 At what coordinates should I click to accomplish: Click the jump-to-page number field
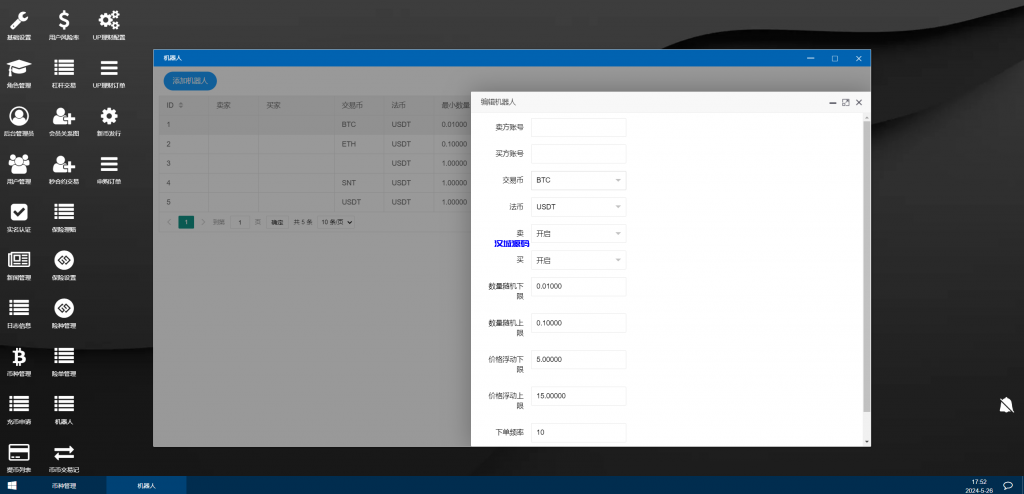point(240,222)
